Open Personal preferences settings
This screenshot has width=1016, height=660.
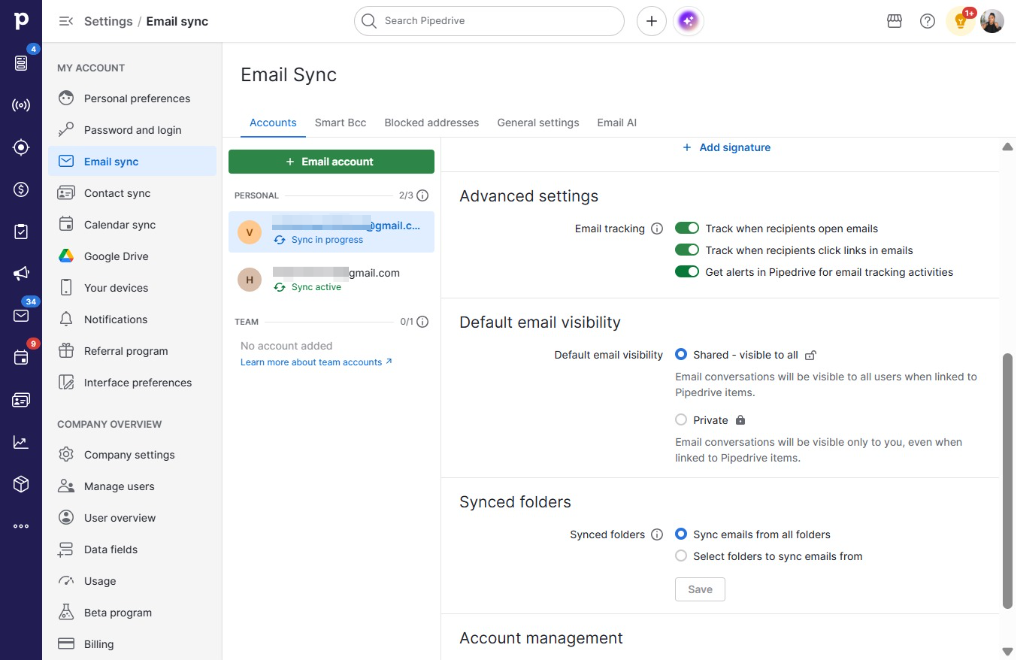click(132, 98)
